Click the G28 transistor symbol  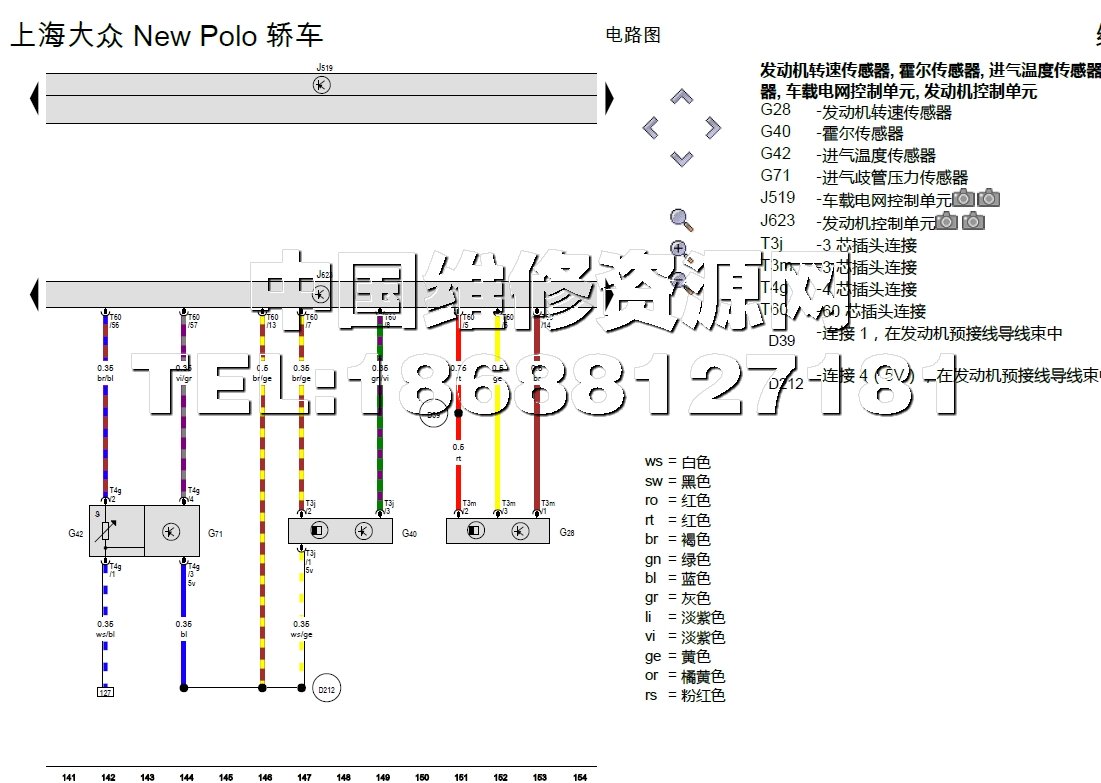pos(520,530)
